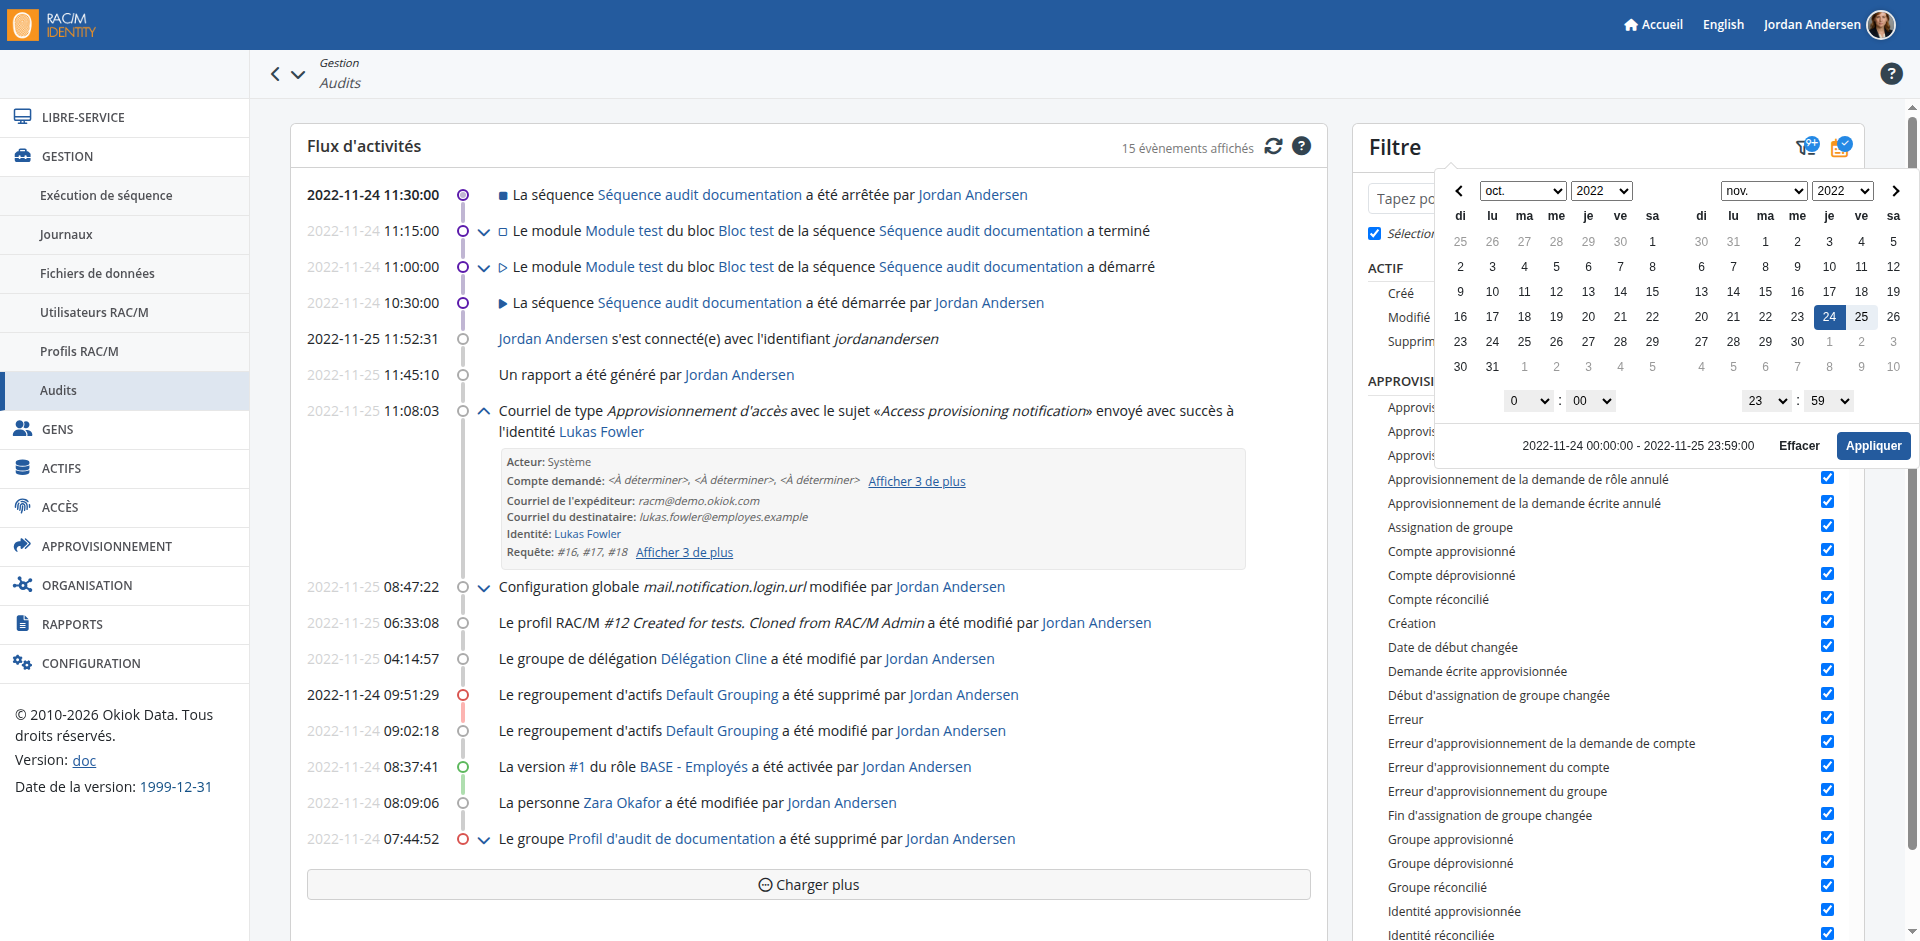Screen dimensions: 1920x941
Task: Click Effacer to clear date range
Action: (x=1799, y=446)
